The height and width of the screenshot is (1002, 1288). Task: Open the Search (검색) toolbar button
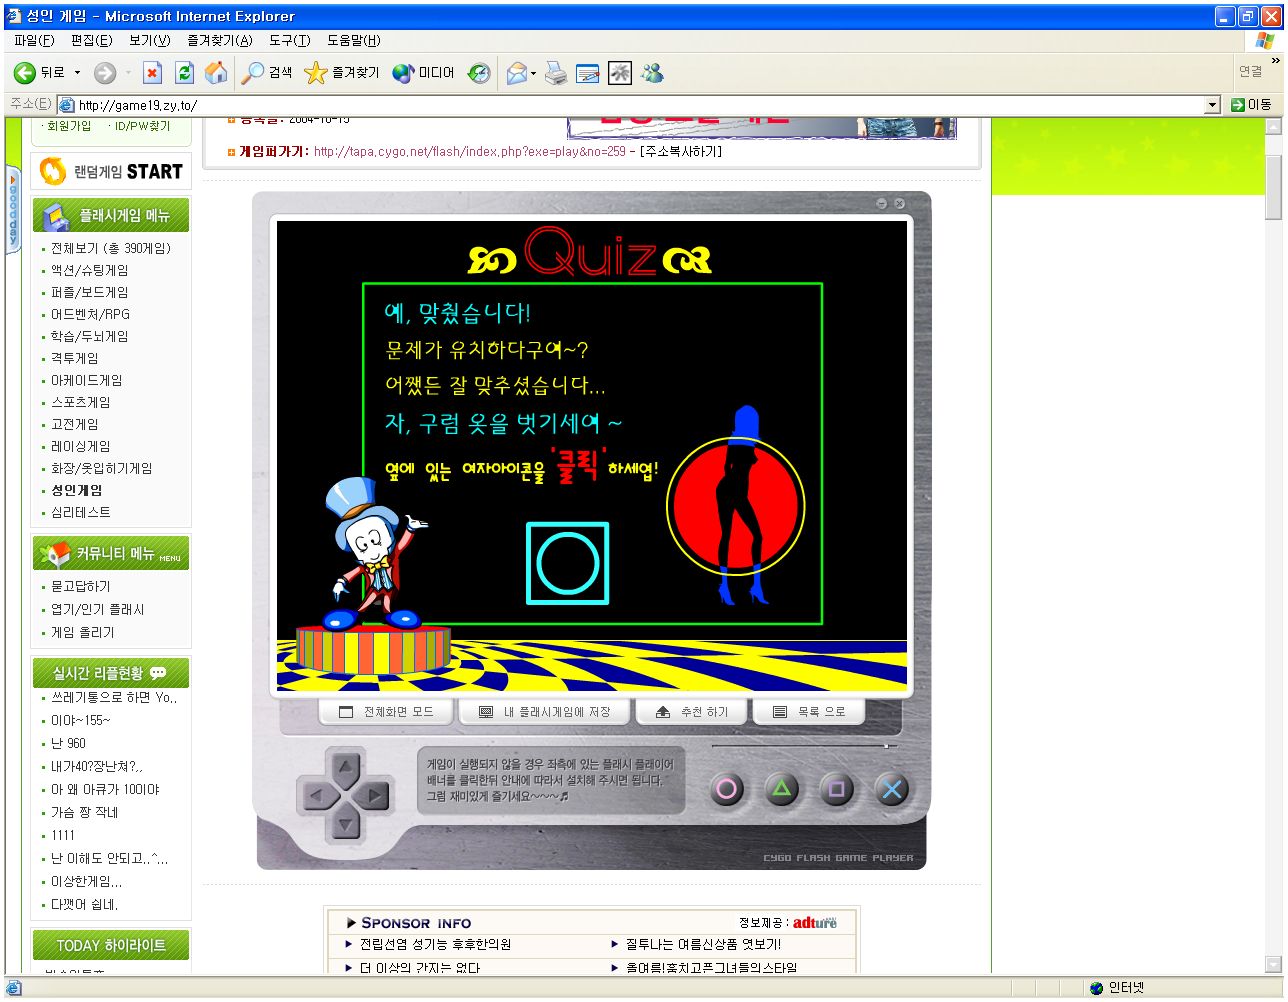(267, 73)
